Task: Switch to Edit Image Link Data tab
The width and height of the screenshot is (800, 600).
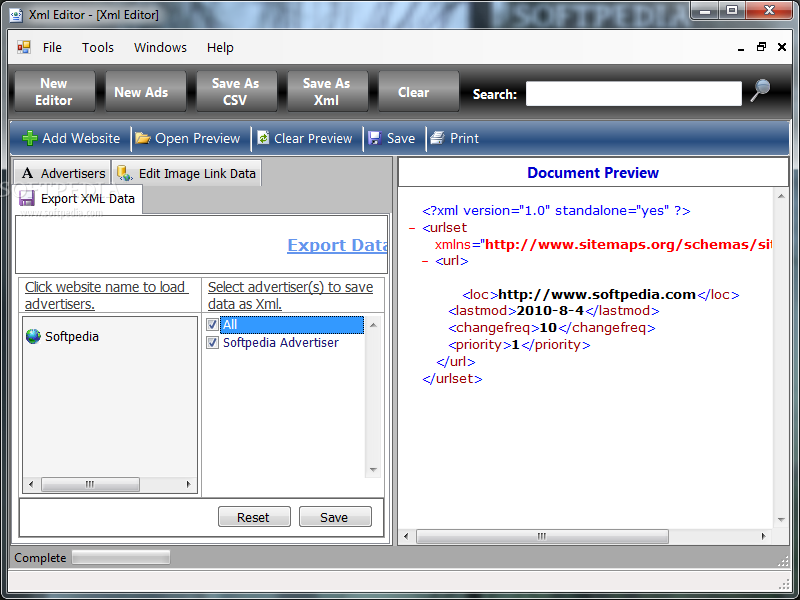Action: click(187, 173)
